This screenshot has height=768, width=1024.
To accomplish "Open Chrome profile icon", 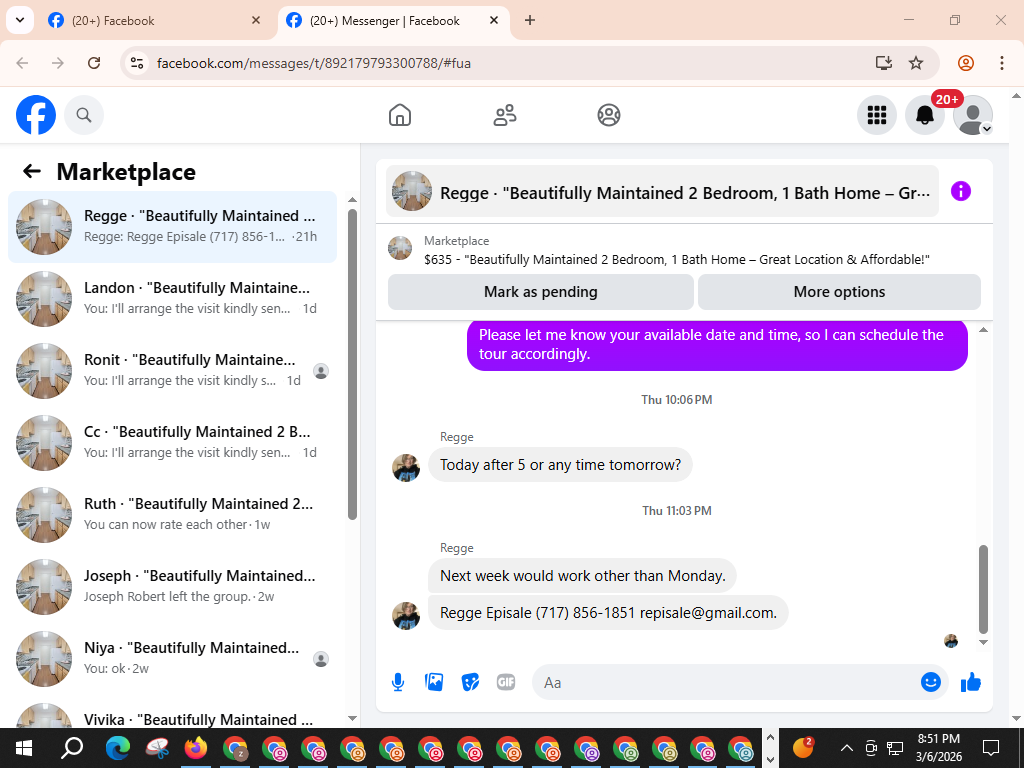I will pos(966,63).
